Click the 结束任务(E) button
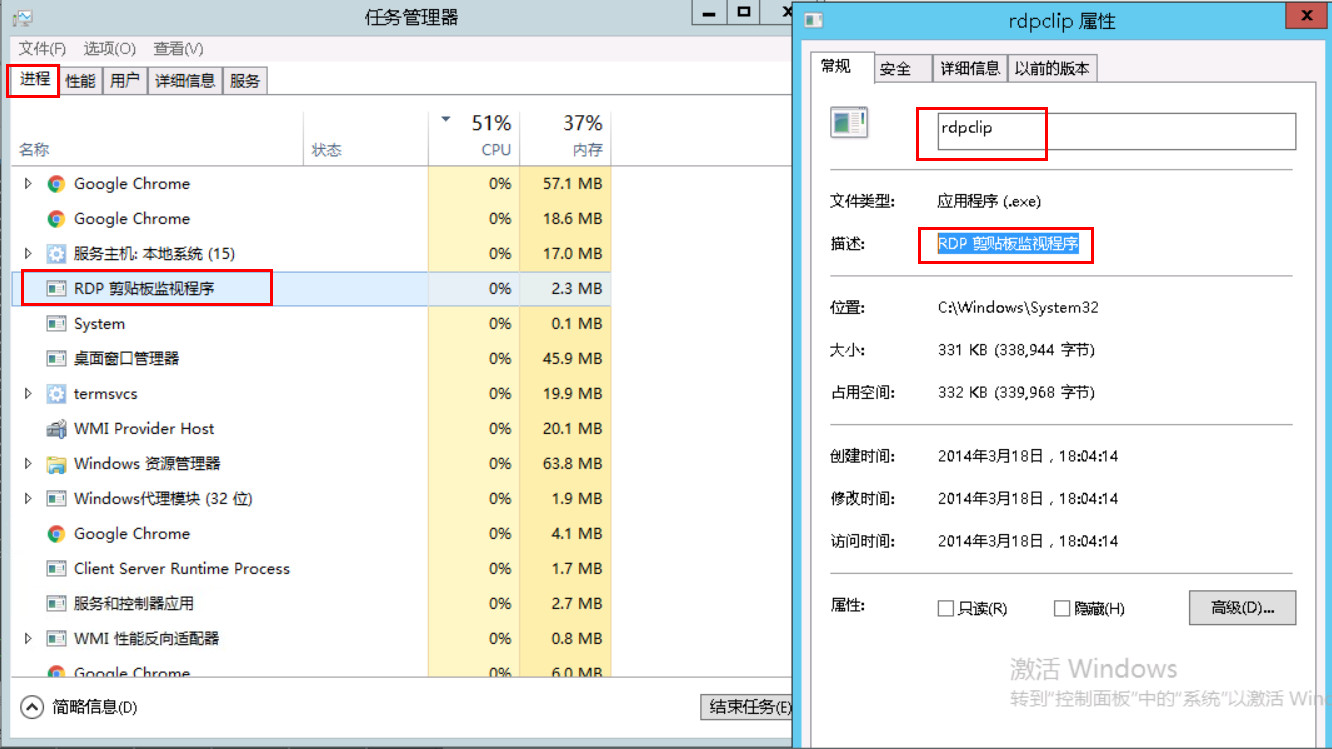 [746, 707]
